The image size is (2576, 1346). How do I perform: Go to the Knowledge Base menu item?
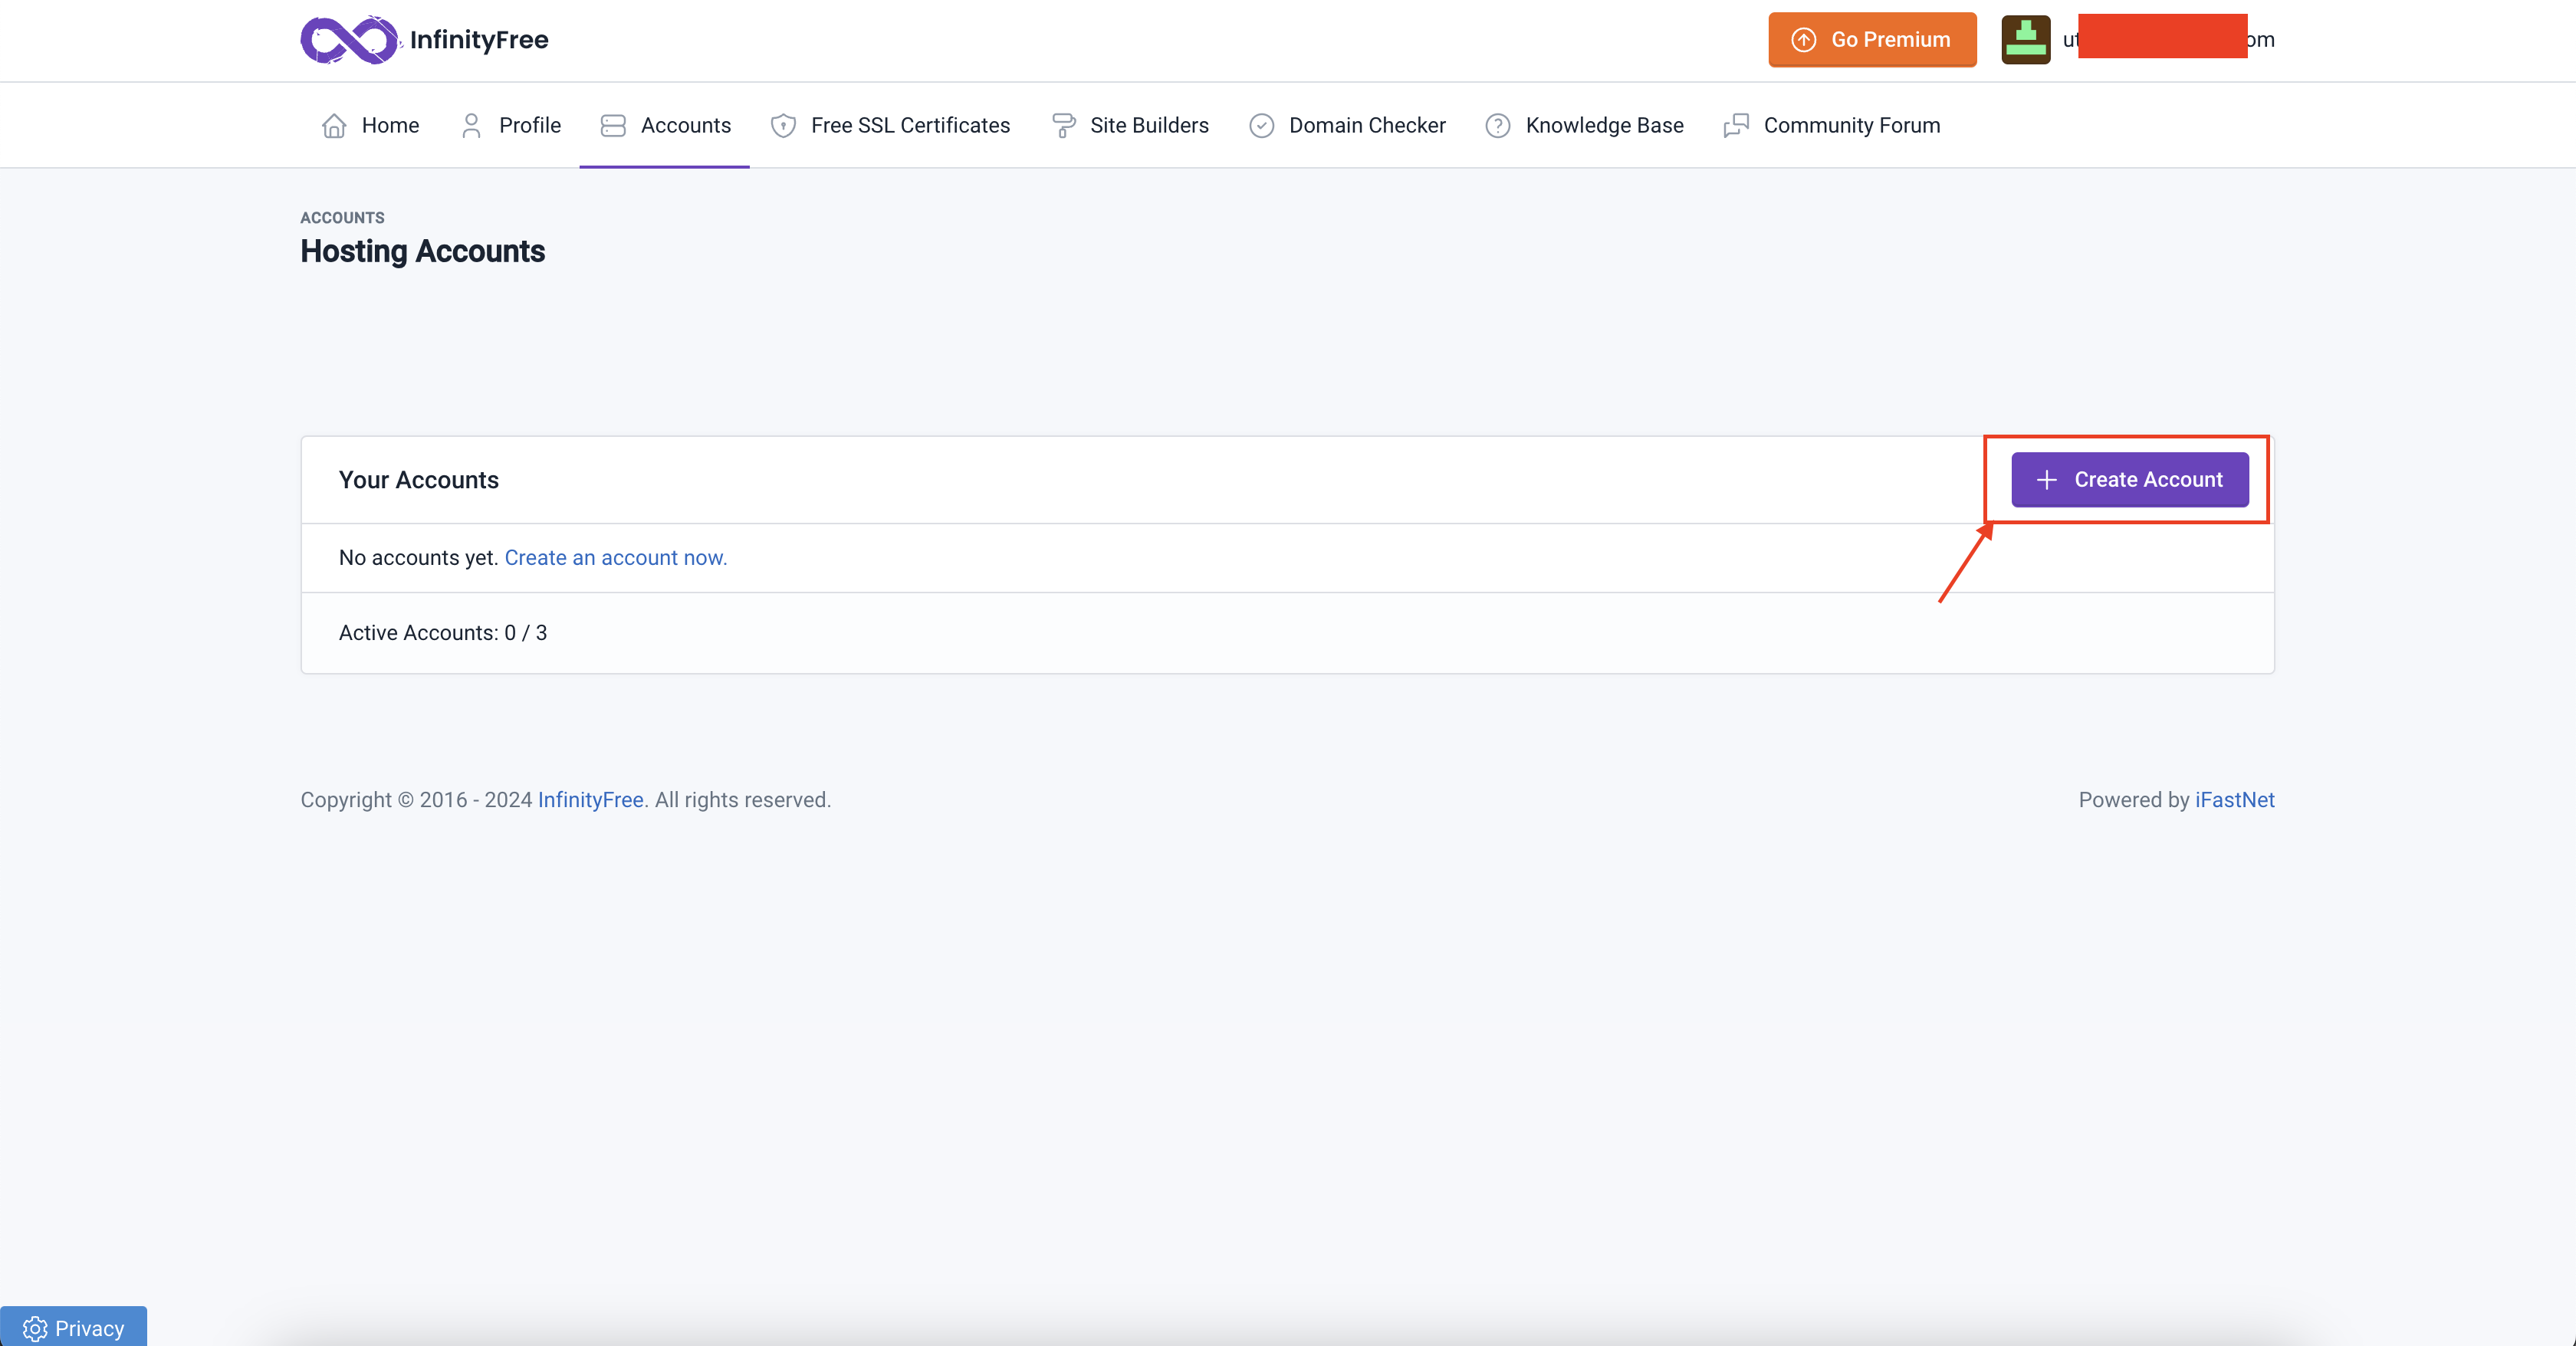(x=1604, y=125)
